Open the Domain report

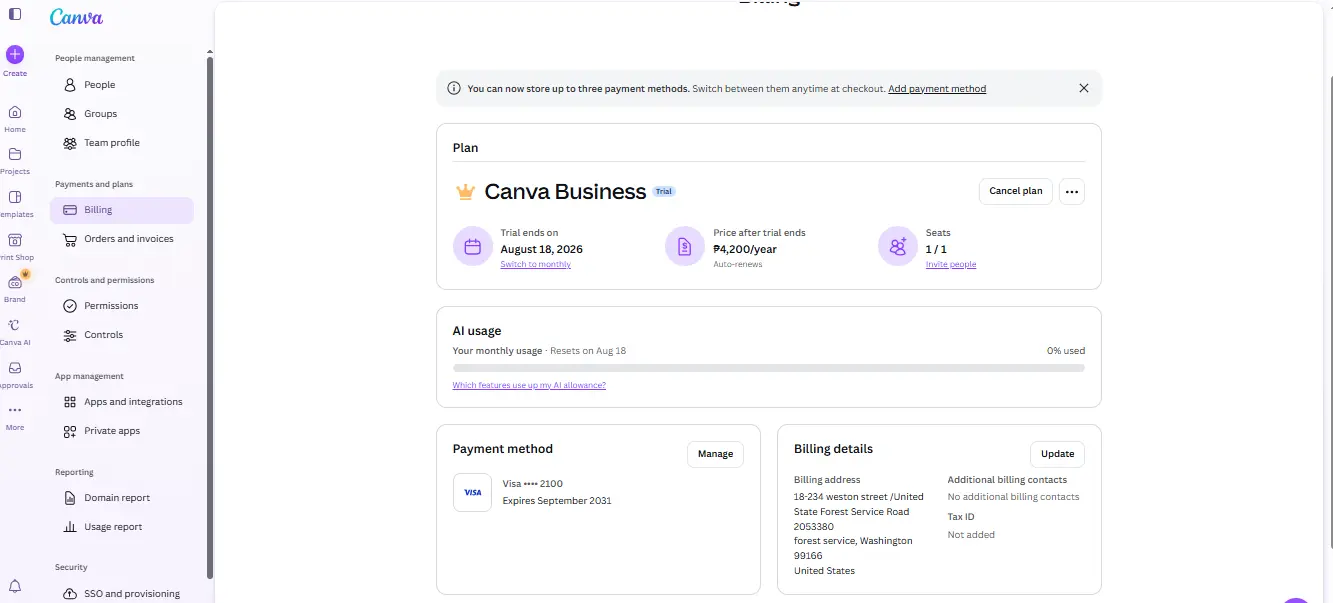click(x=122, y=498)
